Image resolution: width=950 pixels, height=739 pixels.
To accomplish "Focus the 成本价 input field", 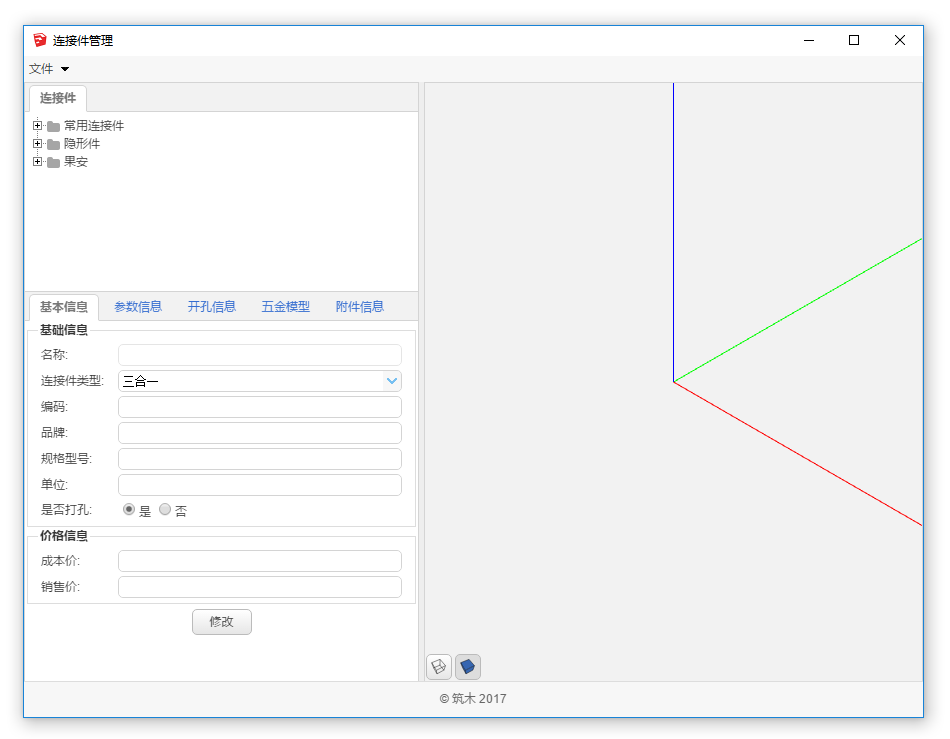I will (x=260, y=561).
